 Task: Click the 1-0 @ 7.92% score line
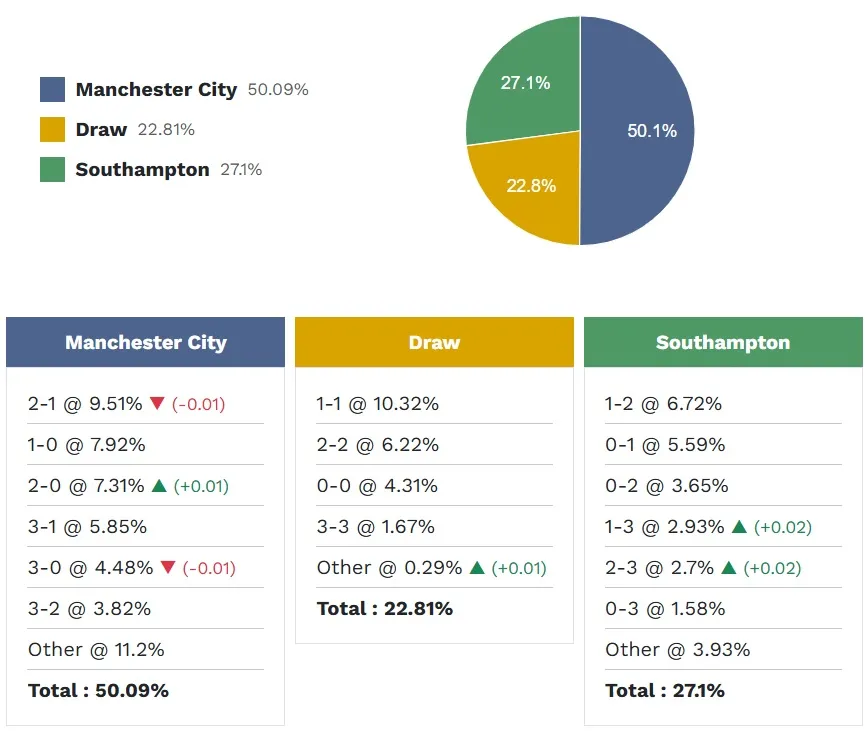87,445
